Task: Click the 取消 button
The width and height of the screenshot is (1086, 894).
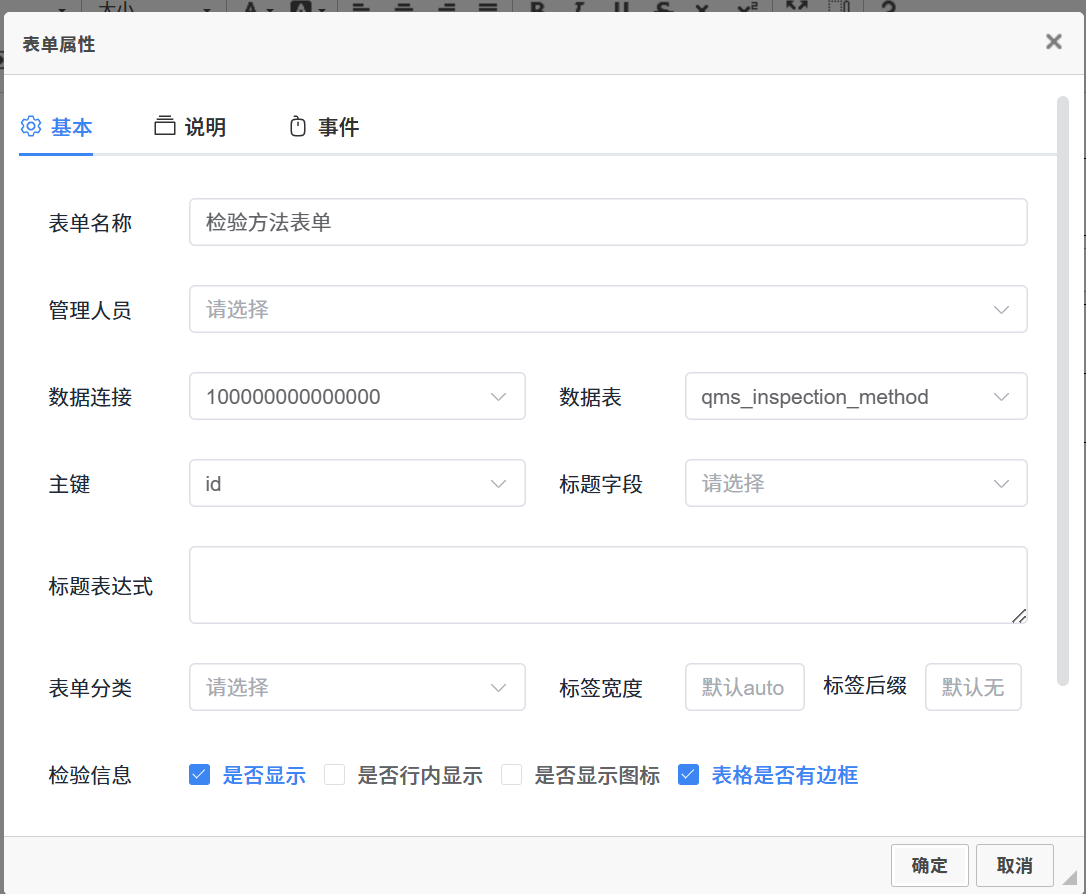Action: (x=1014, y=866)
